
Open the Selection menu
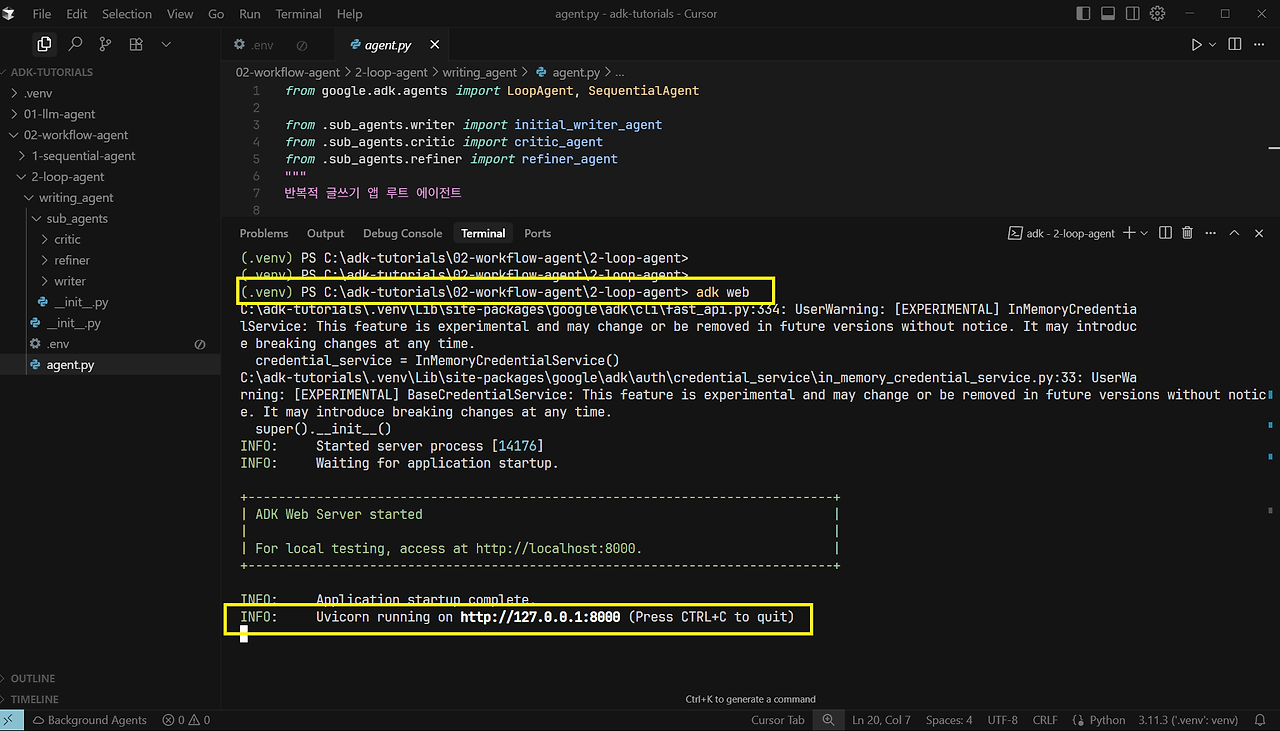(127, 14)
